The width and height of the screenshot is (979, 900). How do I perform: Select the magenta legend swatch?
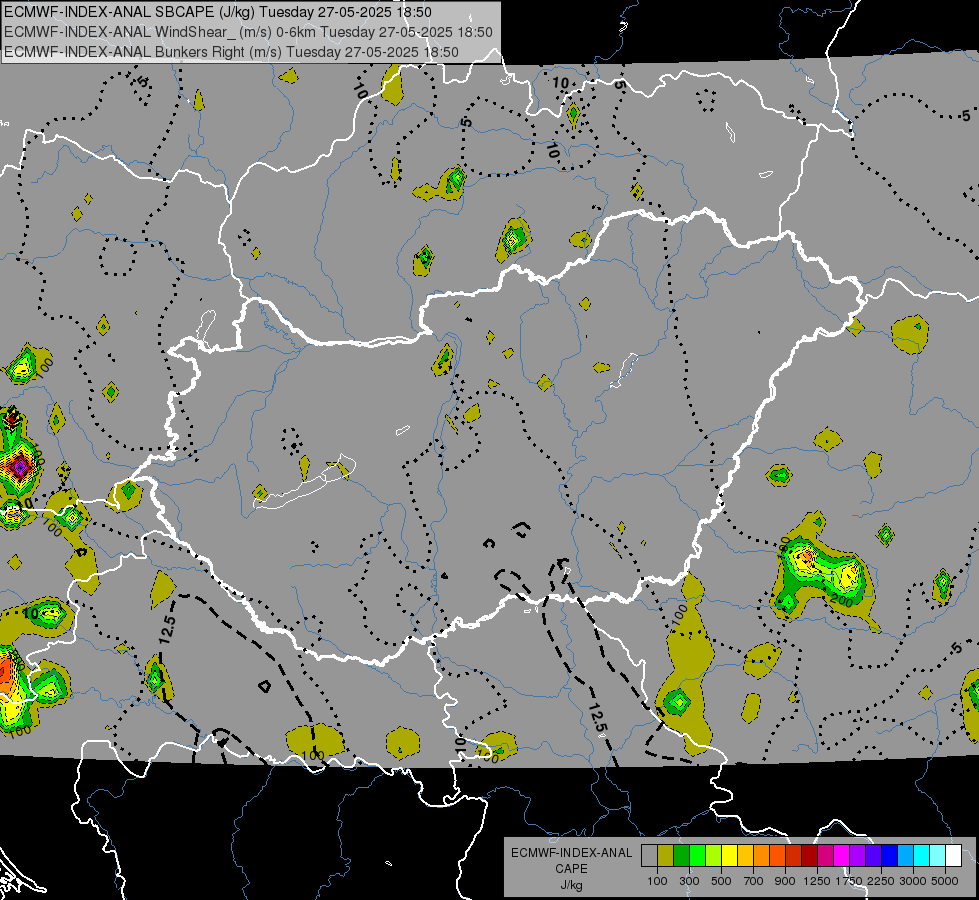coord(842,856)
